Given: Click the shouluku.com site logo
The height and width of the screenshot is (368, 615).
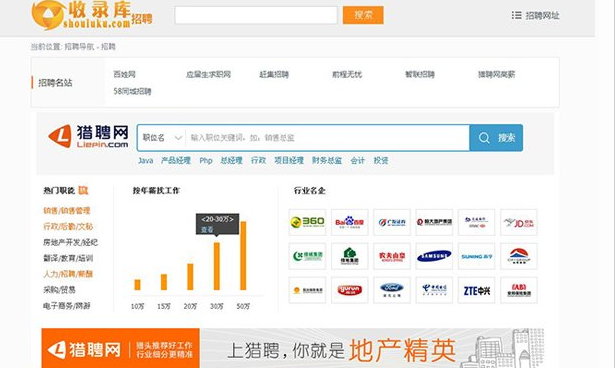Looking at the screenshot, I should point(92,15).
